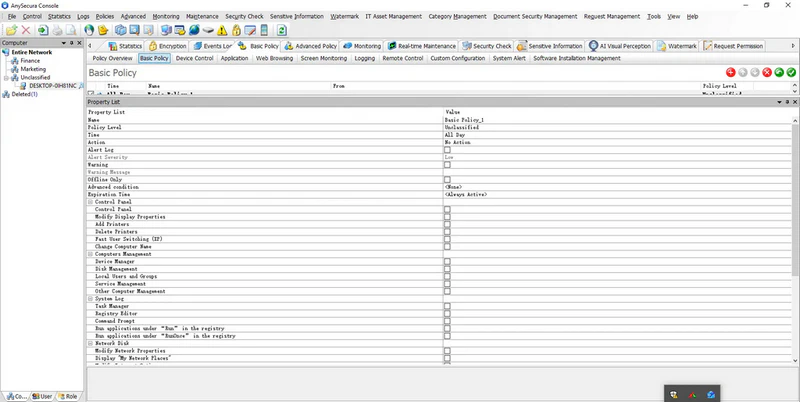Check the Command Prompt box
This screenshot has width=800, height=402.
(x=447, y=321)
